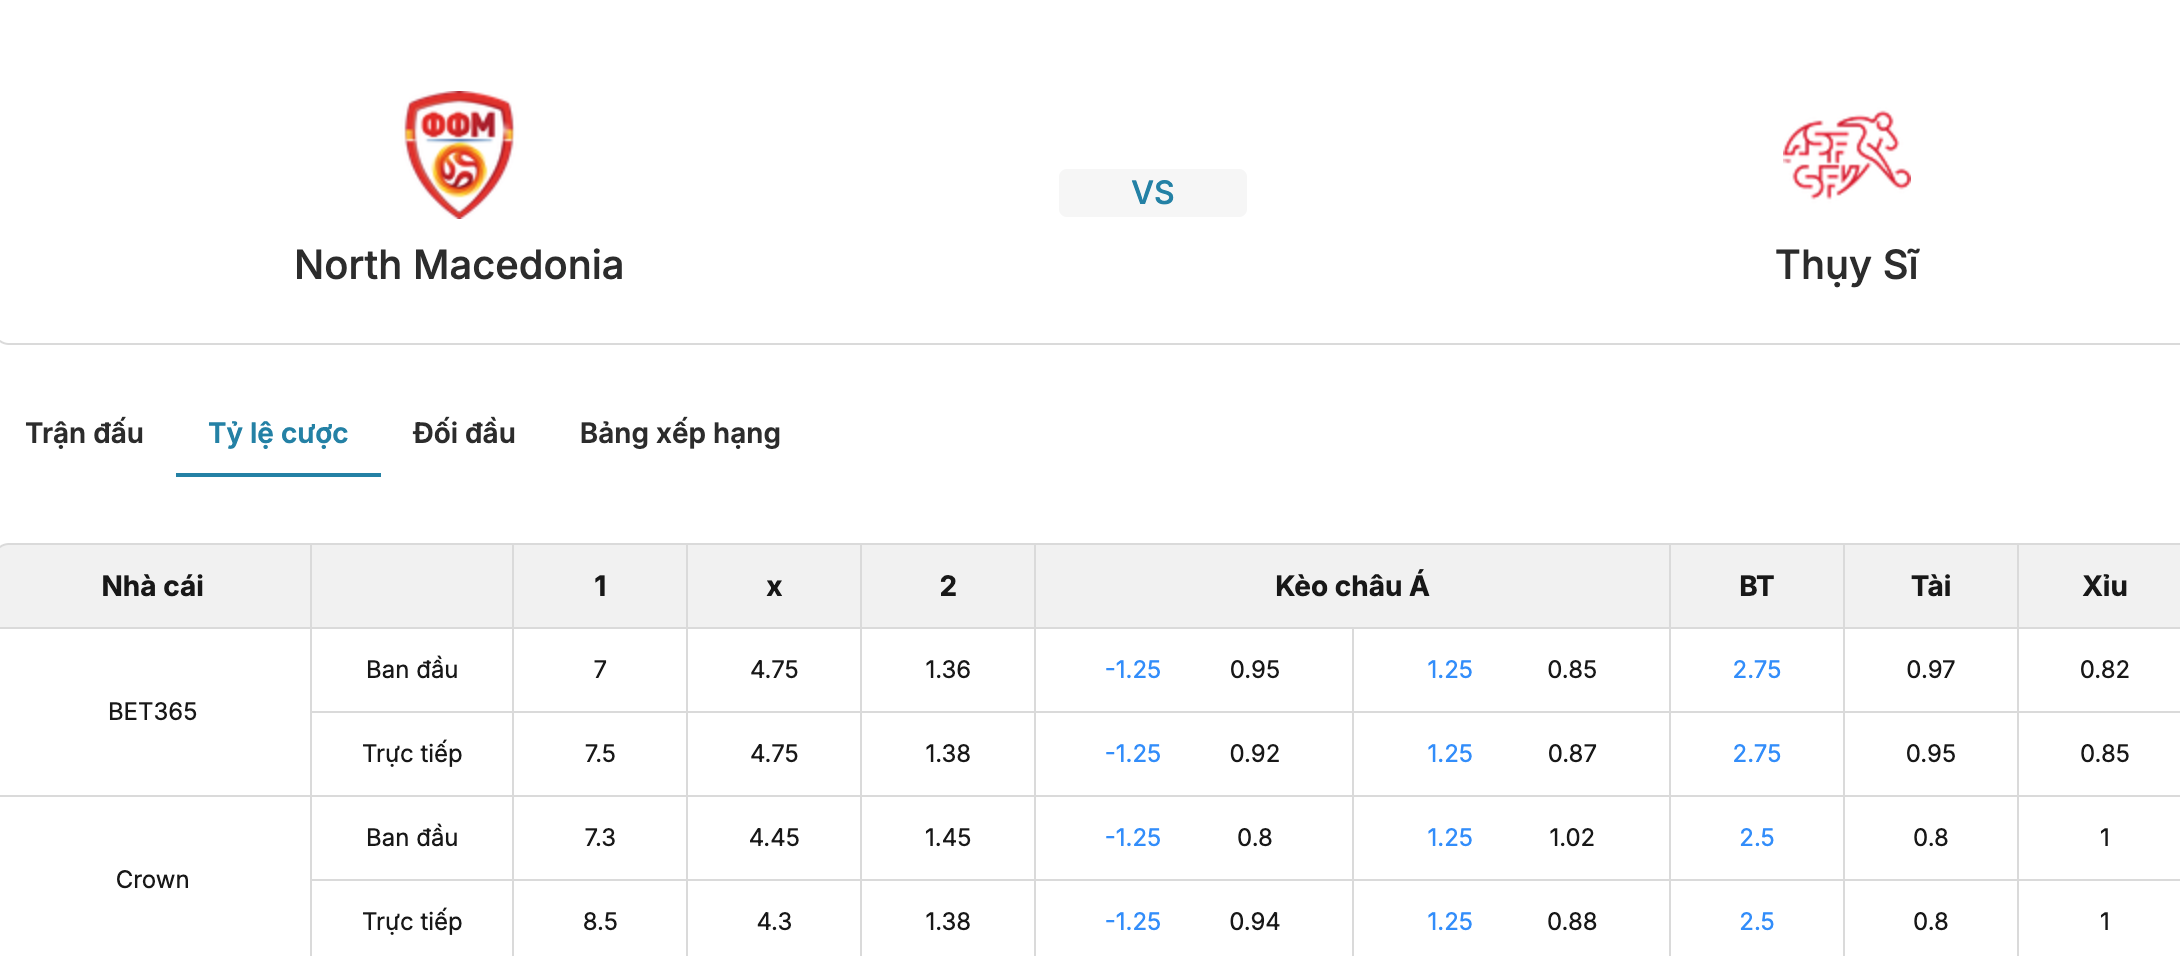The width and height of the screenshot is (2180, 956).
Task: Click the VS badge between teams
Action: click(x=1153, y=193)
